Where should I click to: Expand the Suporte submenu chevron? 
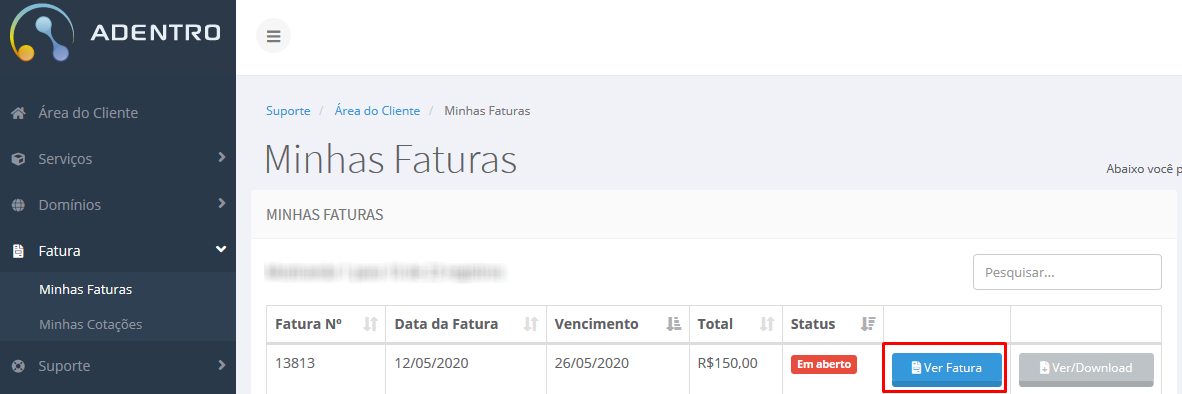[x=222, y=365]
